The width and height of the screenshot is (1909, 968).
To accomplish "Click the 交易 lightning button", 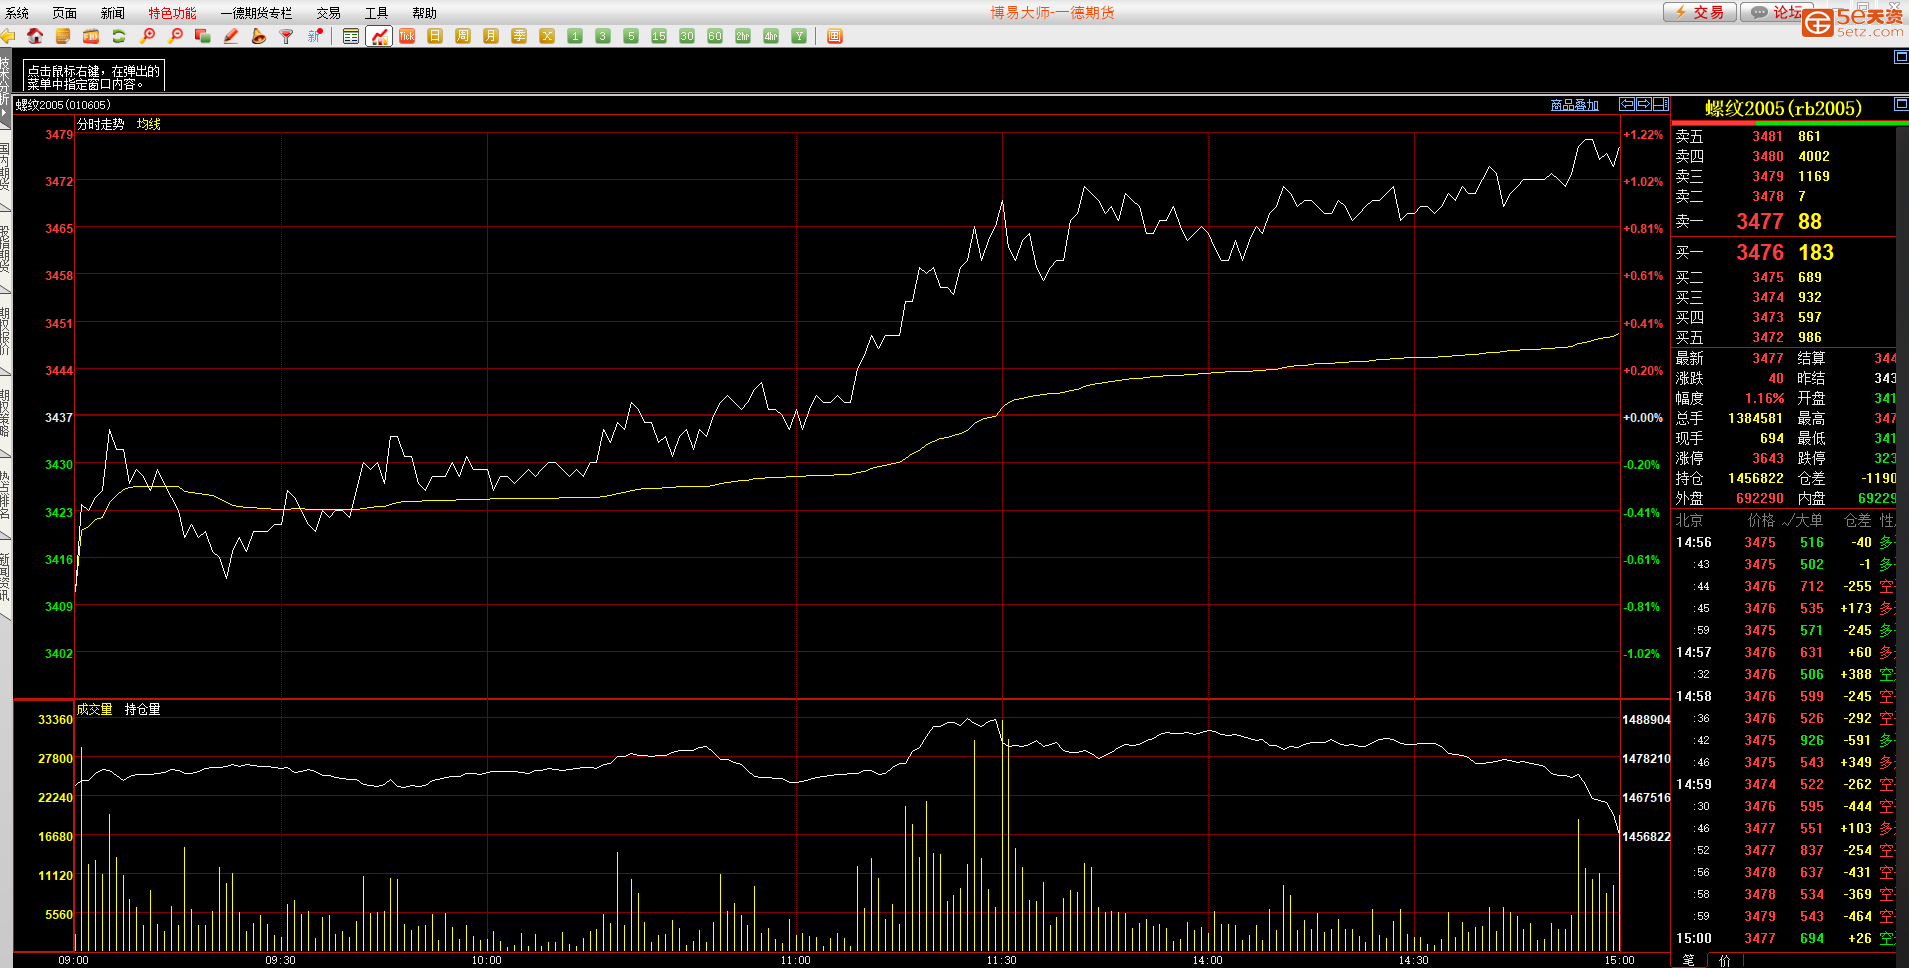I will 1699,12.
